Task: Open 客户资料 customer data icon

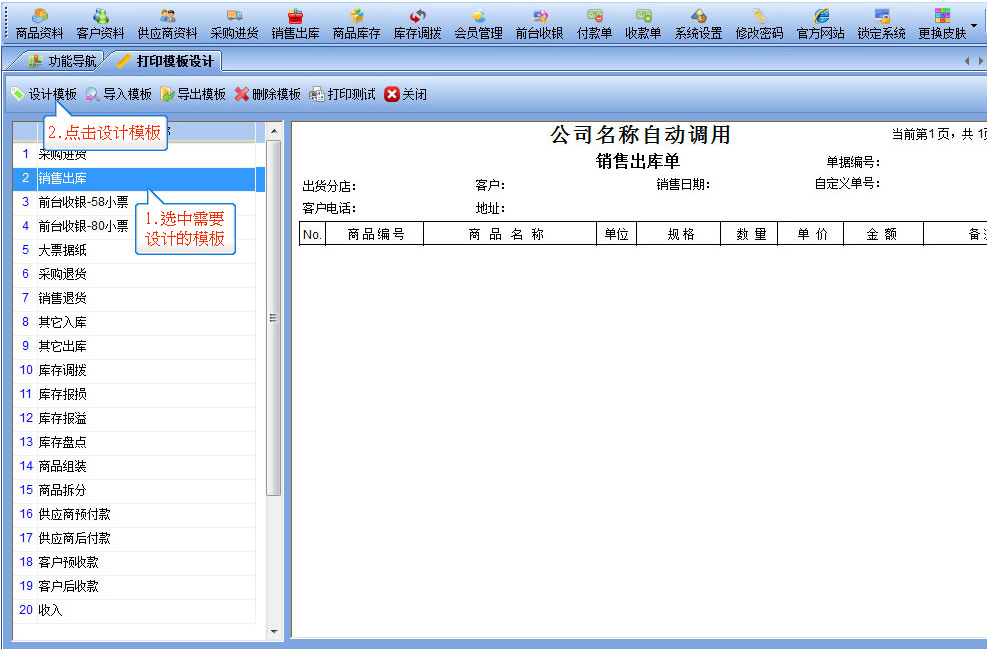Action: [x=100, y=23]
